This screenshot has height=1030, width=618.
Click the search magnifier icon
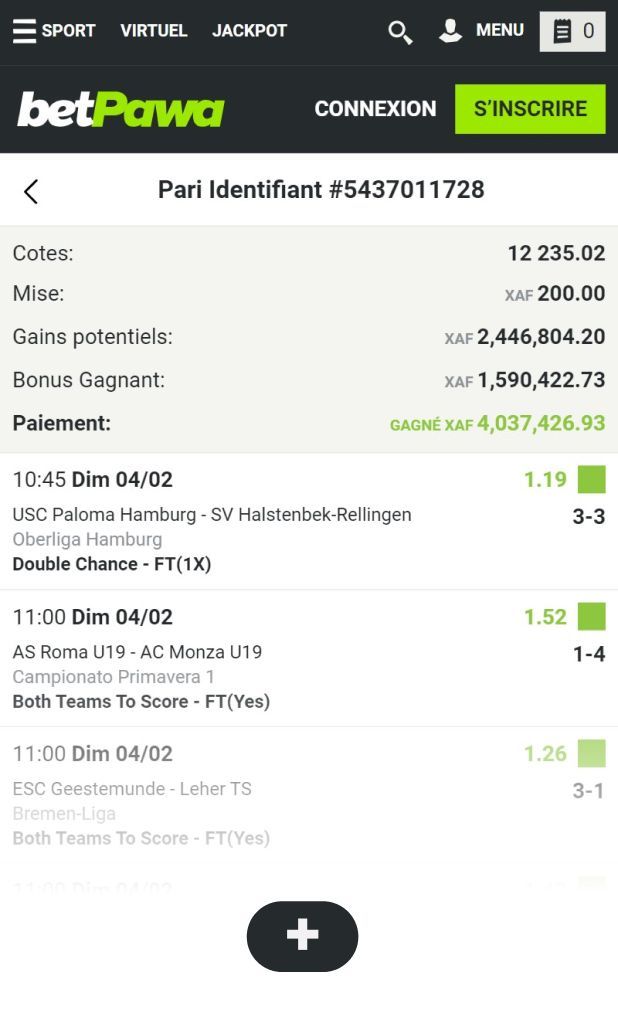pyautogui.click(x=400, y=32)
